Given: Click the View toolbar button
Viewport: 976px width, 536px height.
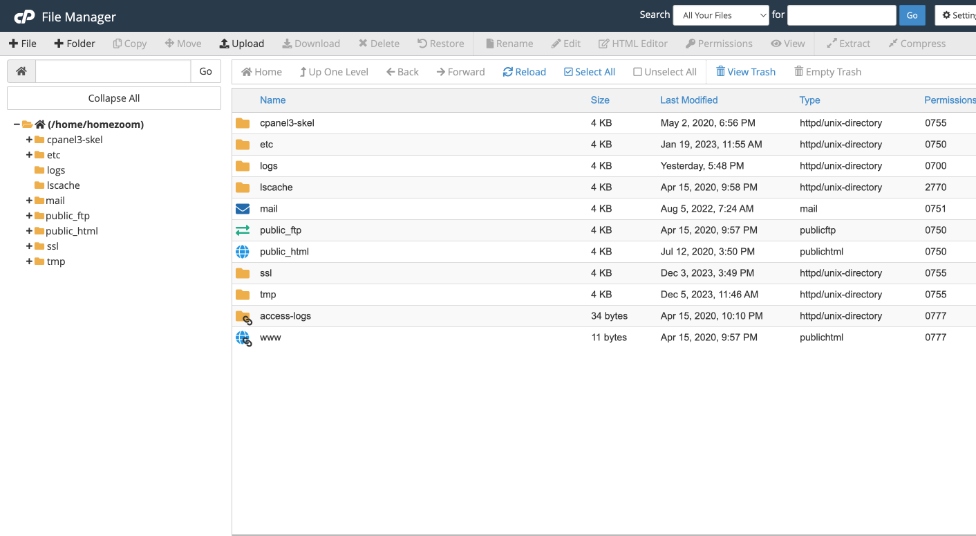Looking at the screenshot, I should [788, 44].
